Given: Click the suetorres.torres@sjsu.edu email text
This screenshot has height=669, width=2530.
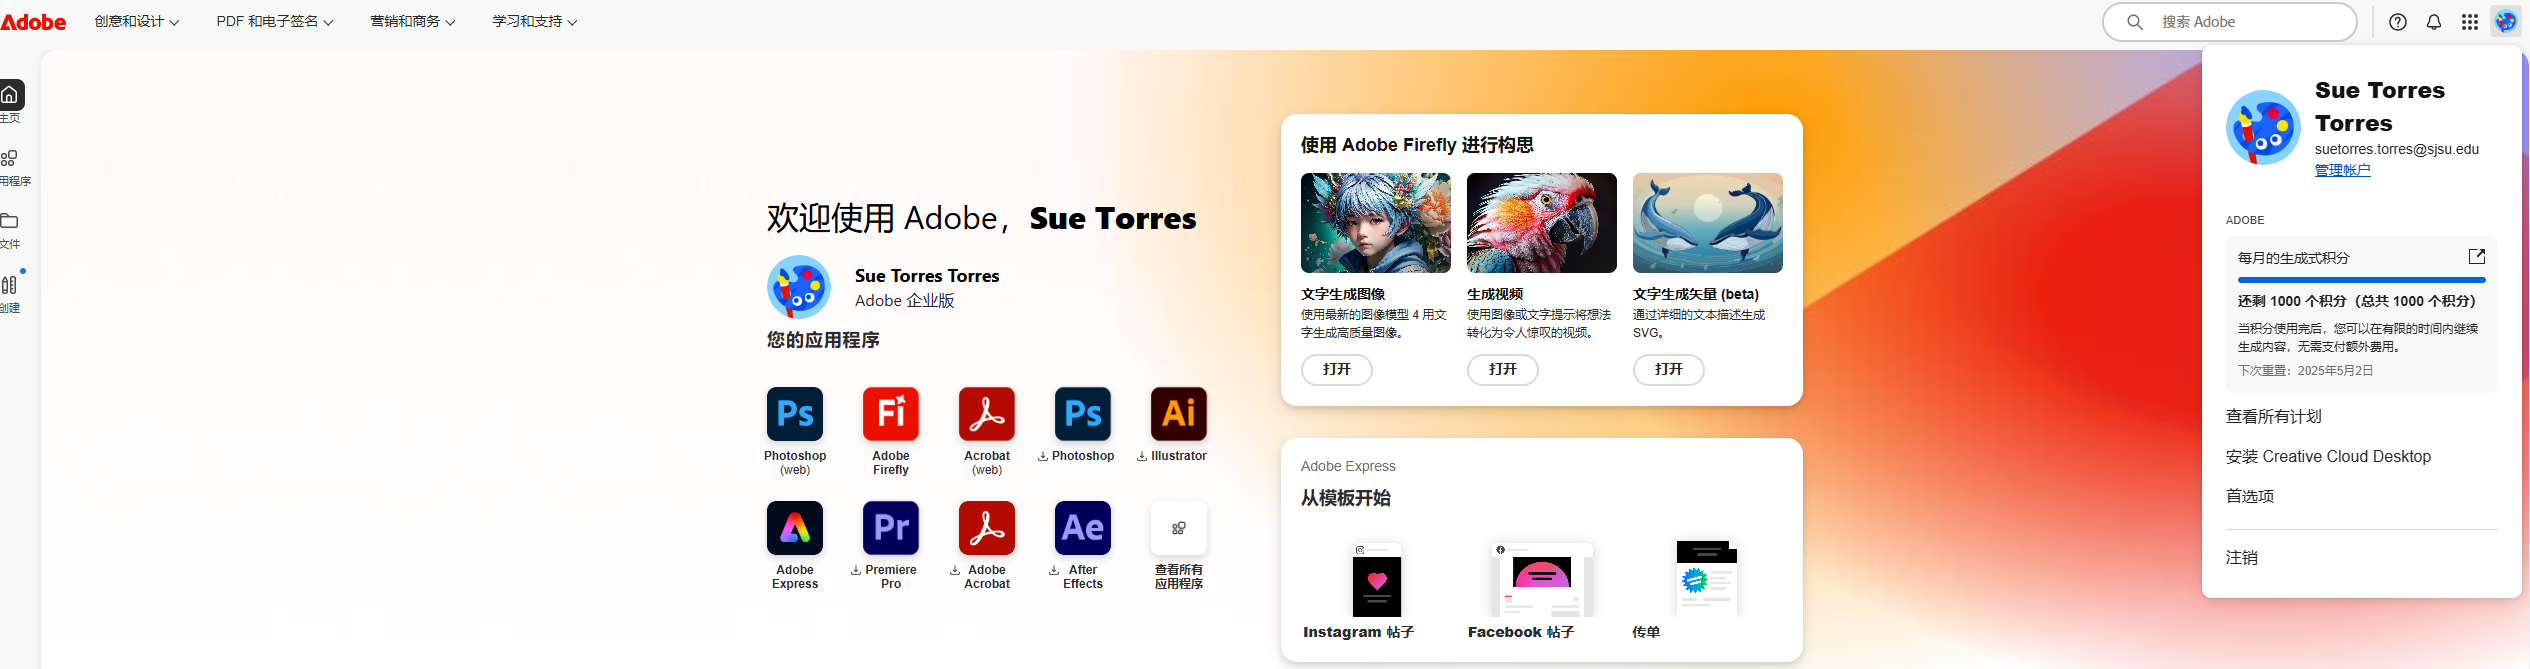Looking at the screenshot, I should point(2397,149).
